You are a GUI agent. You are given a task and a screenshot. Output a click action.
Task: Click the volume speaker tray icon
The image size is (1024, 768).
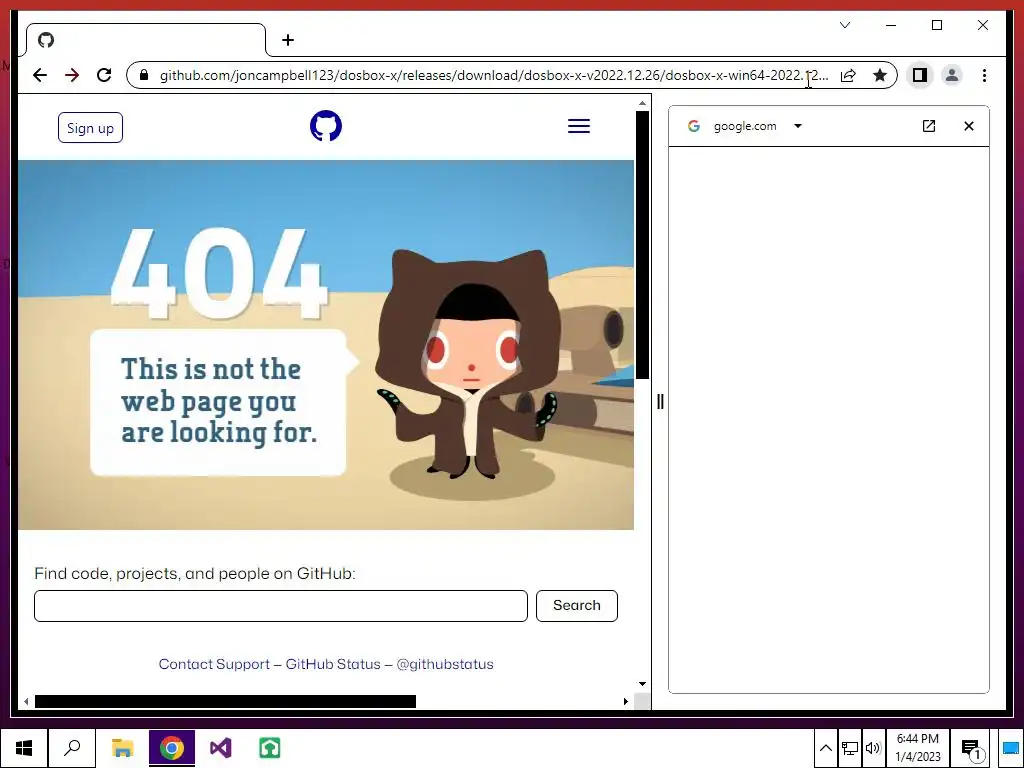click(872, 748)
